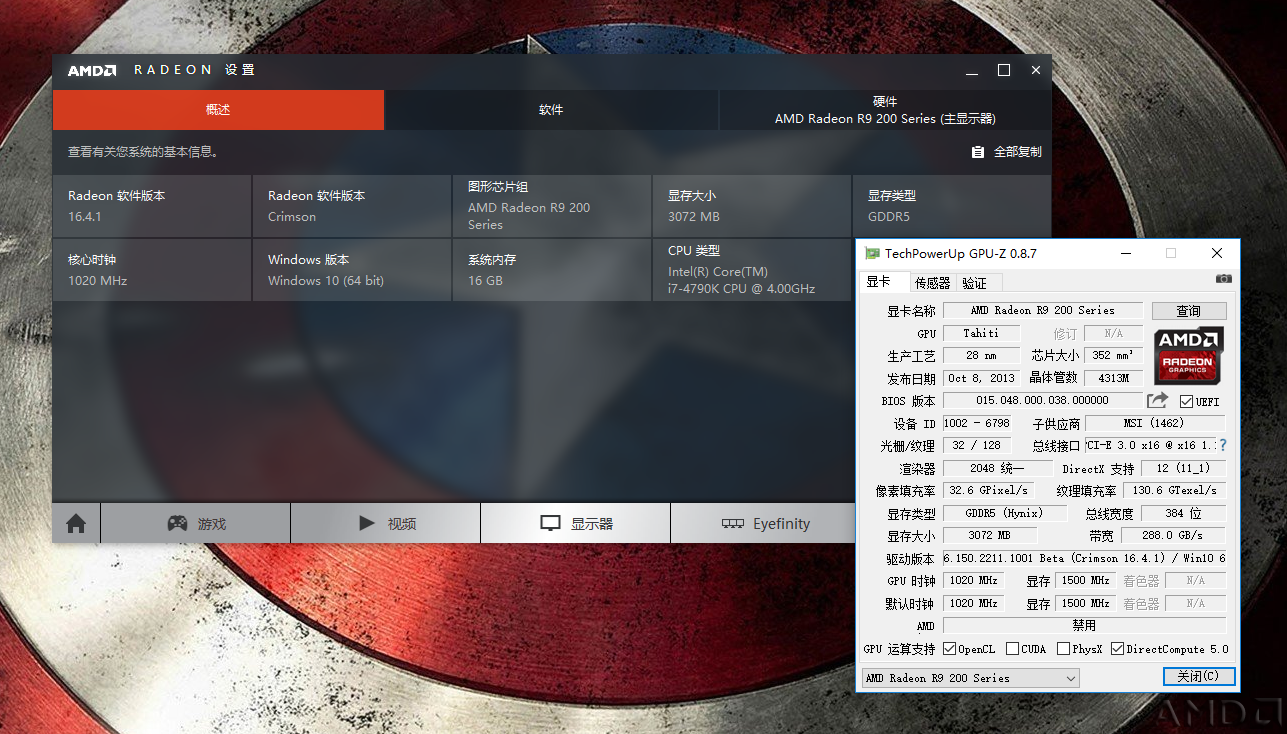Viewport: 1287px width, 734px height.
Task: Switch to 软件 software tab
Action: [x=551, y=110]
